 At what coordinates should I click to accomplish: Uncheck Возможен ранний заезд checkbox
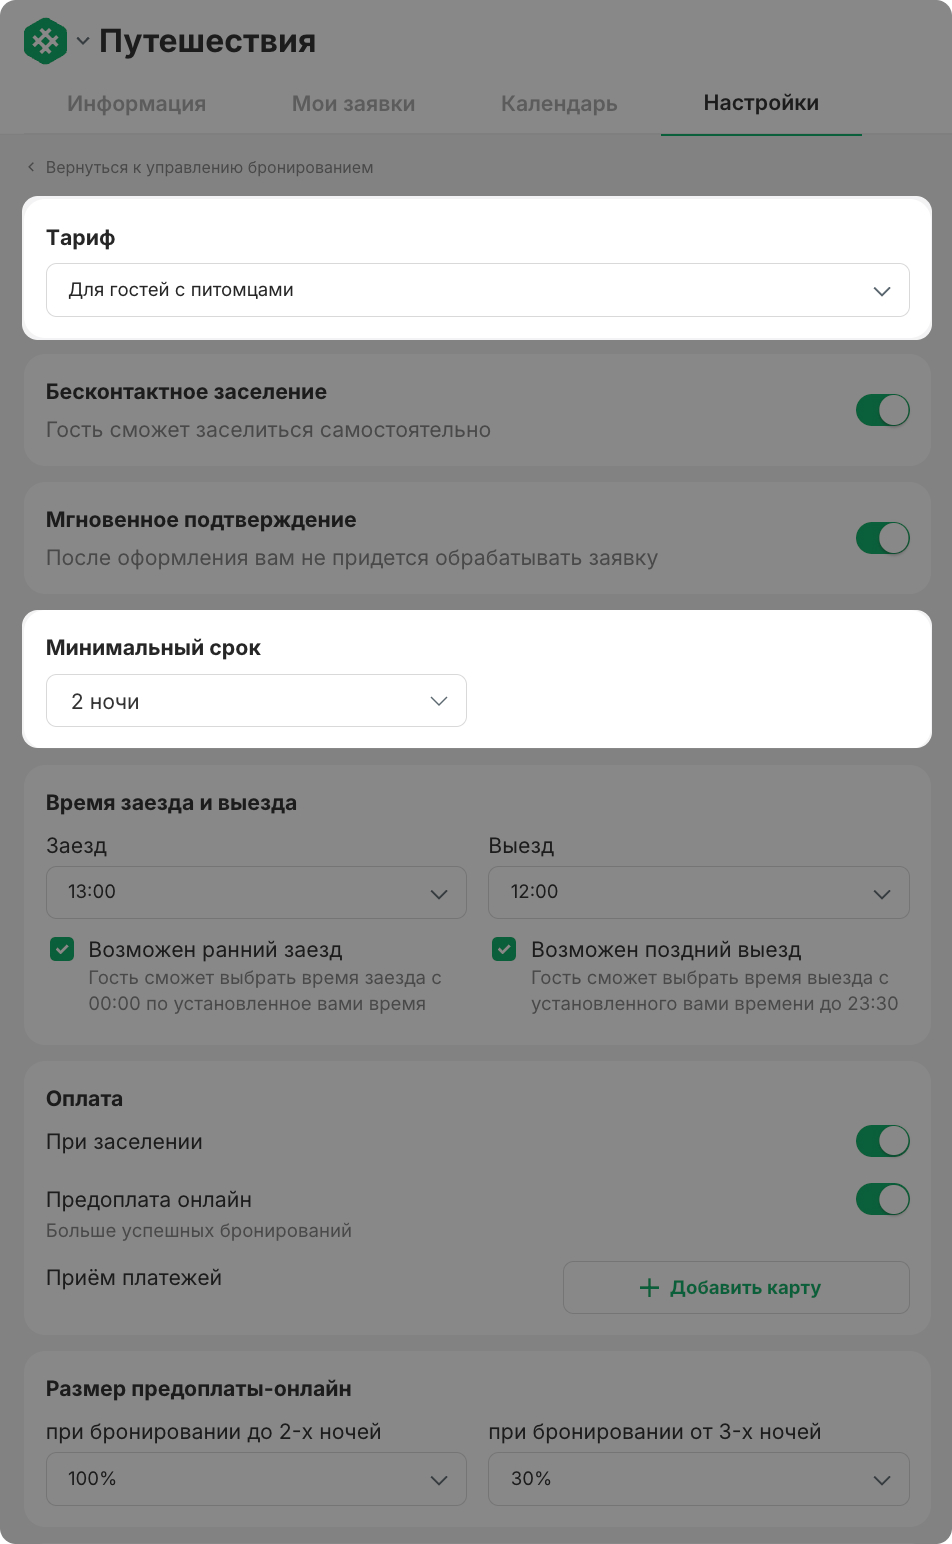62,949
